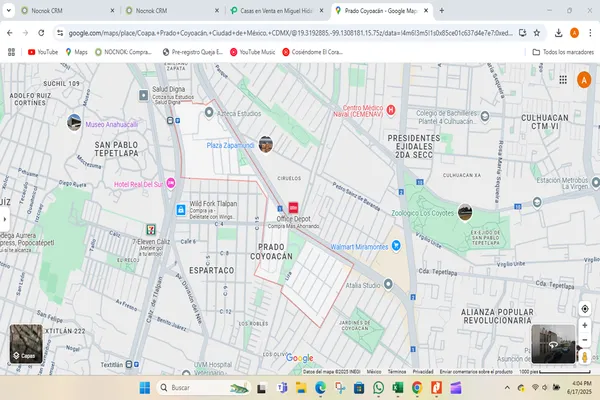Open the Maps bookmark
600x400 pixels.
click(x=77, y=52)
